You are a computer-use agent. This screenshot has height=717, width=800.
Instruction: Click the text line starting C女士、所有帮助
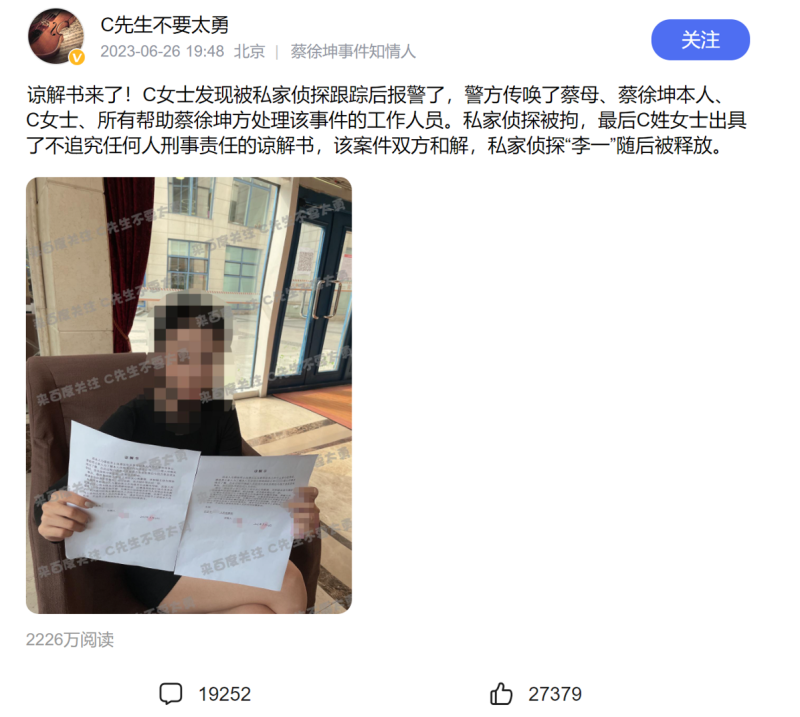tap(387, 120)
